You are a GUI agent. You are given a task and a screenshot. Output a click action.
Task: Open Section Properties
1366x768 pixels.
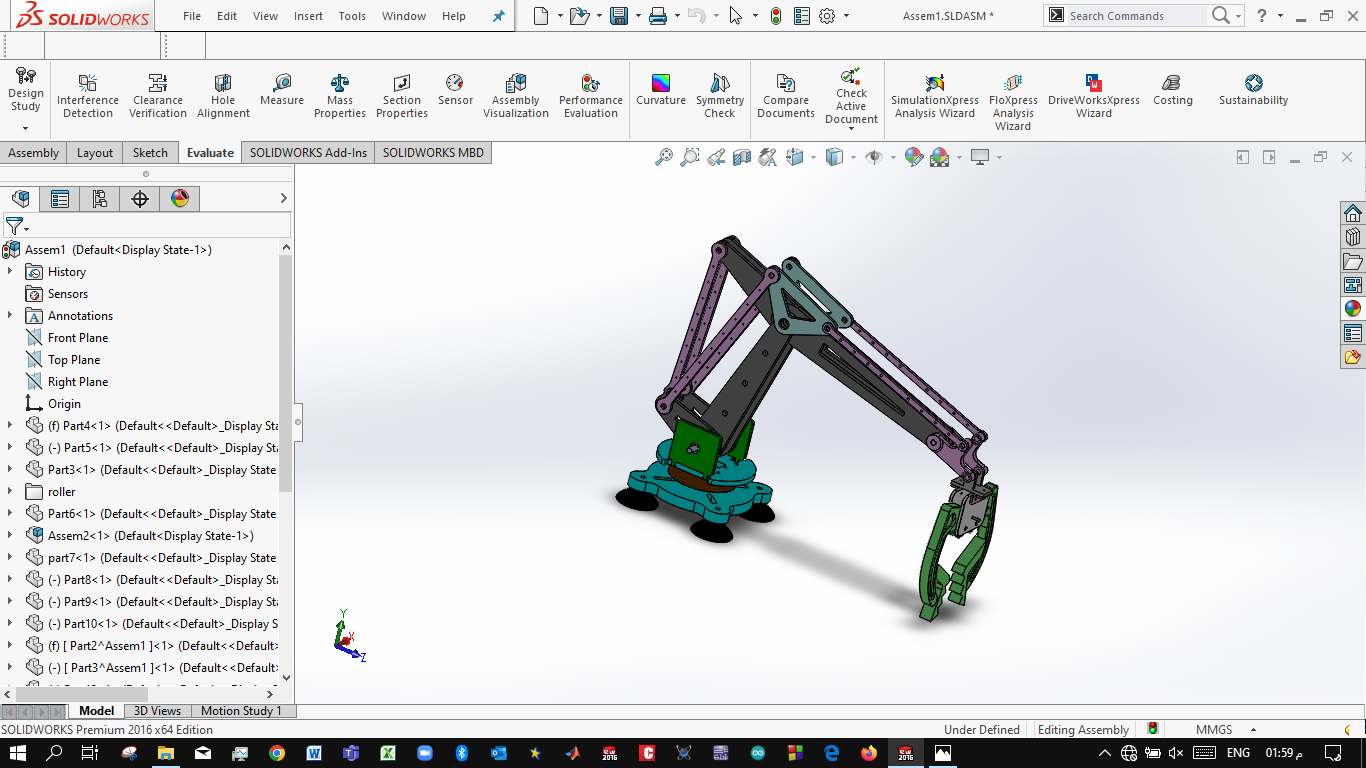(402, 96)
